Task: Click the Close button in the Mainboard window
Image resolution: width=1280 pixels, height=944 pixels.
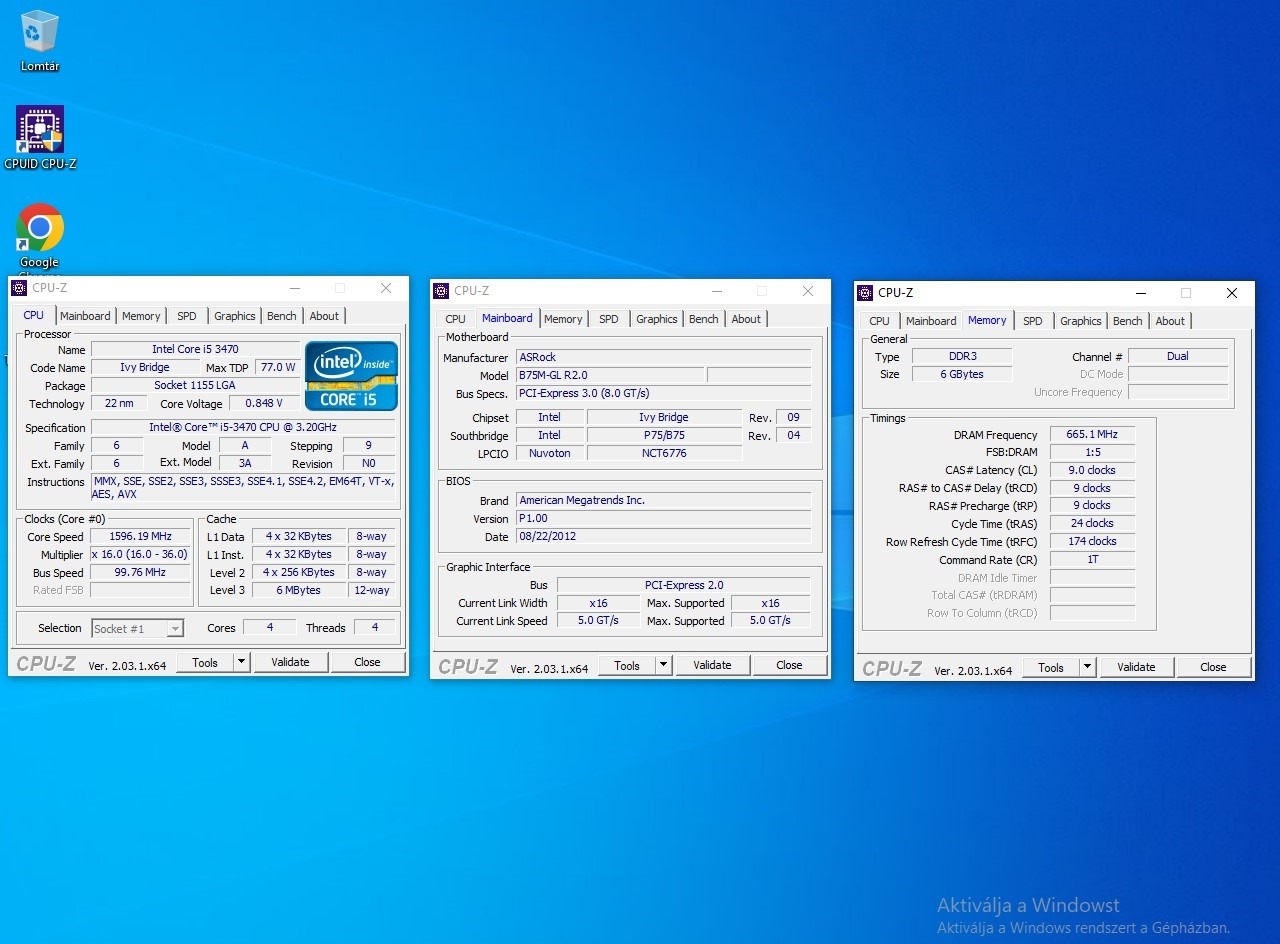Action: [x=789, y=665]
